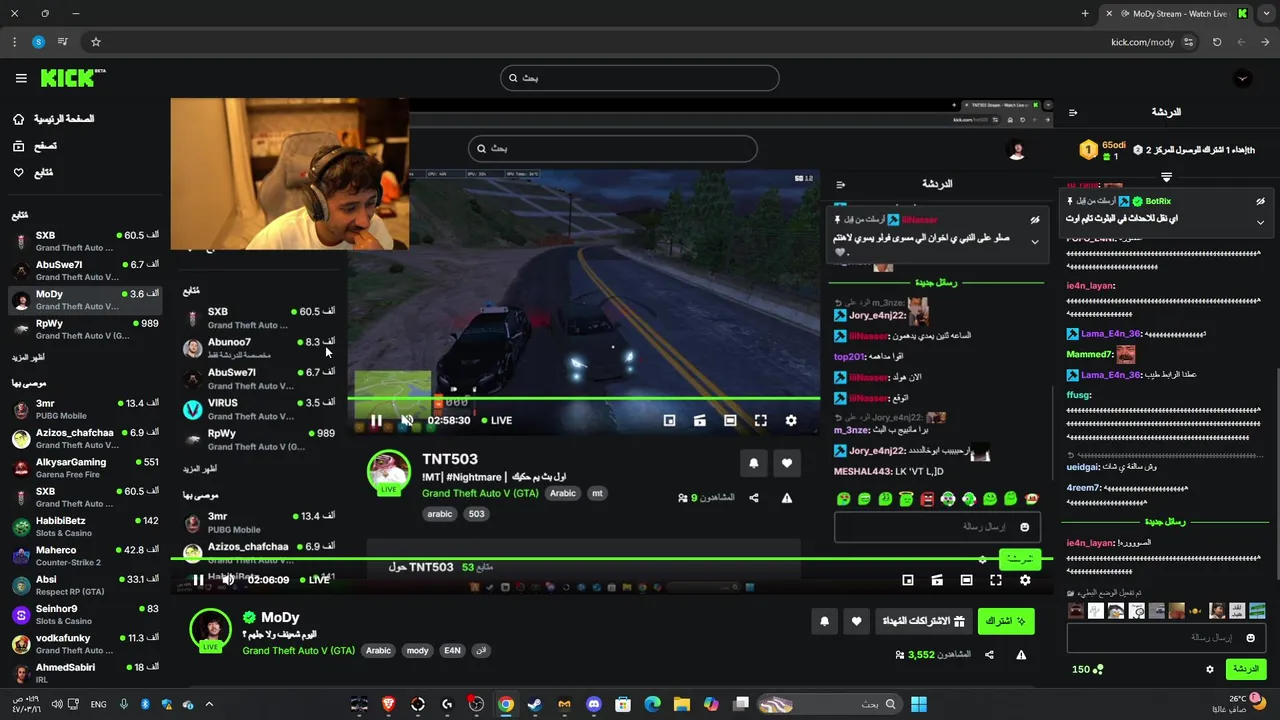Click the taskbar microphone tray icon

click(x=124, y=704)
